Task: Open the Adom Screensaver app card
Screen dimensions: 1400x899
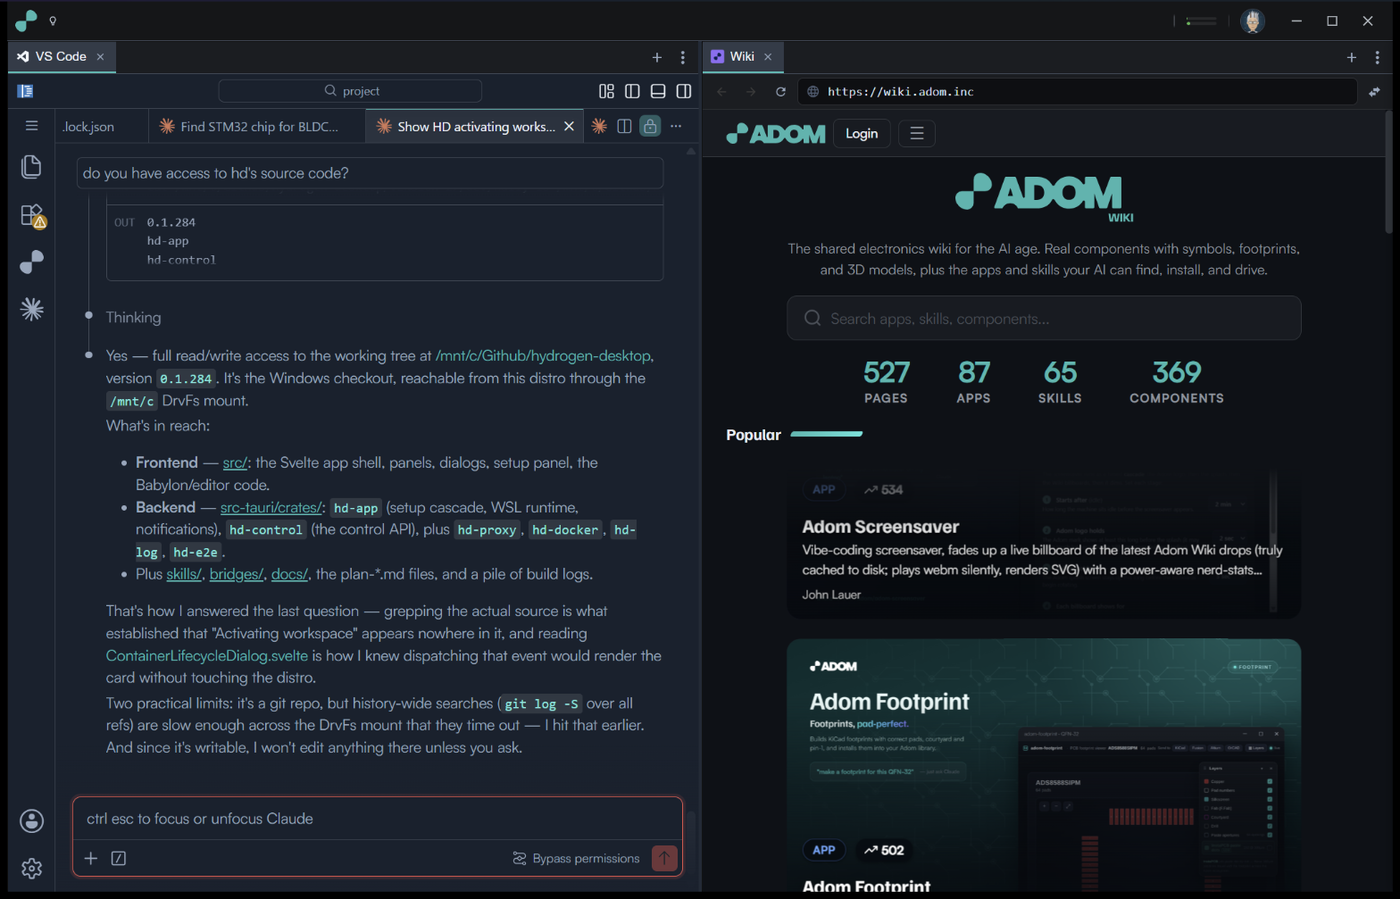Action: pyautogui.click(x=1044, y=543)
